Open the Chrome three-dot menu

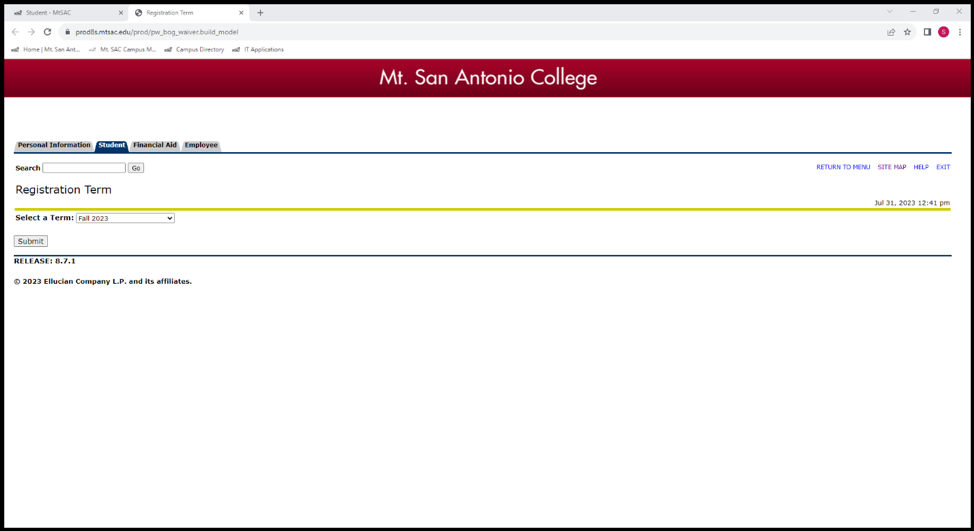pos(960,32)
